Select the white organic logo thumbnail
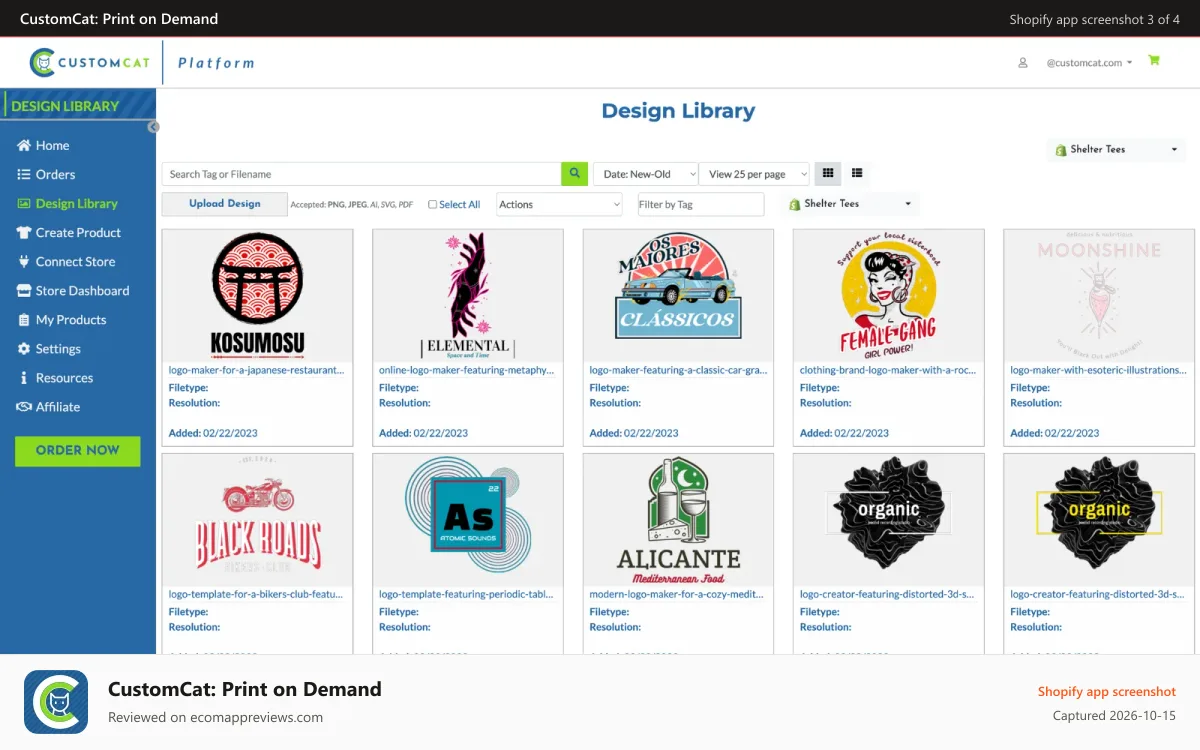This screenshot has width=1200, height=750. coord(889,520)
